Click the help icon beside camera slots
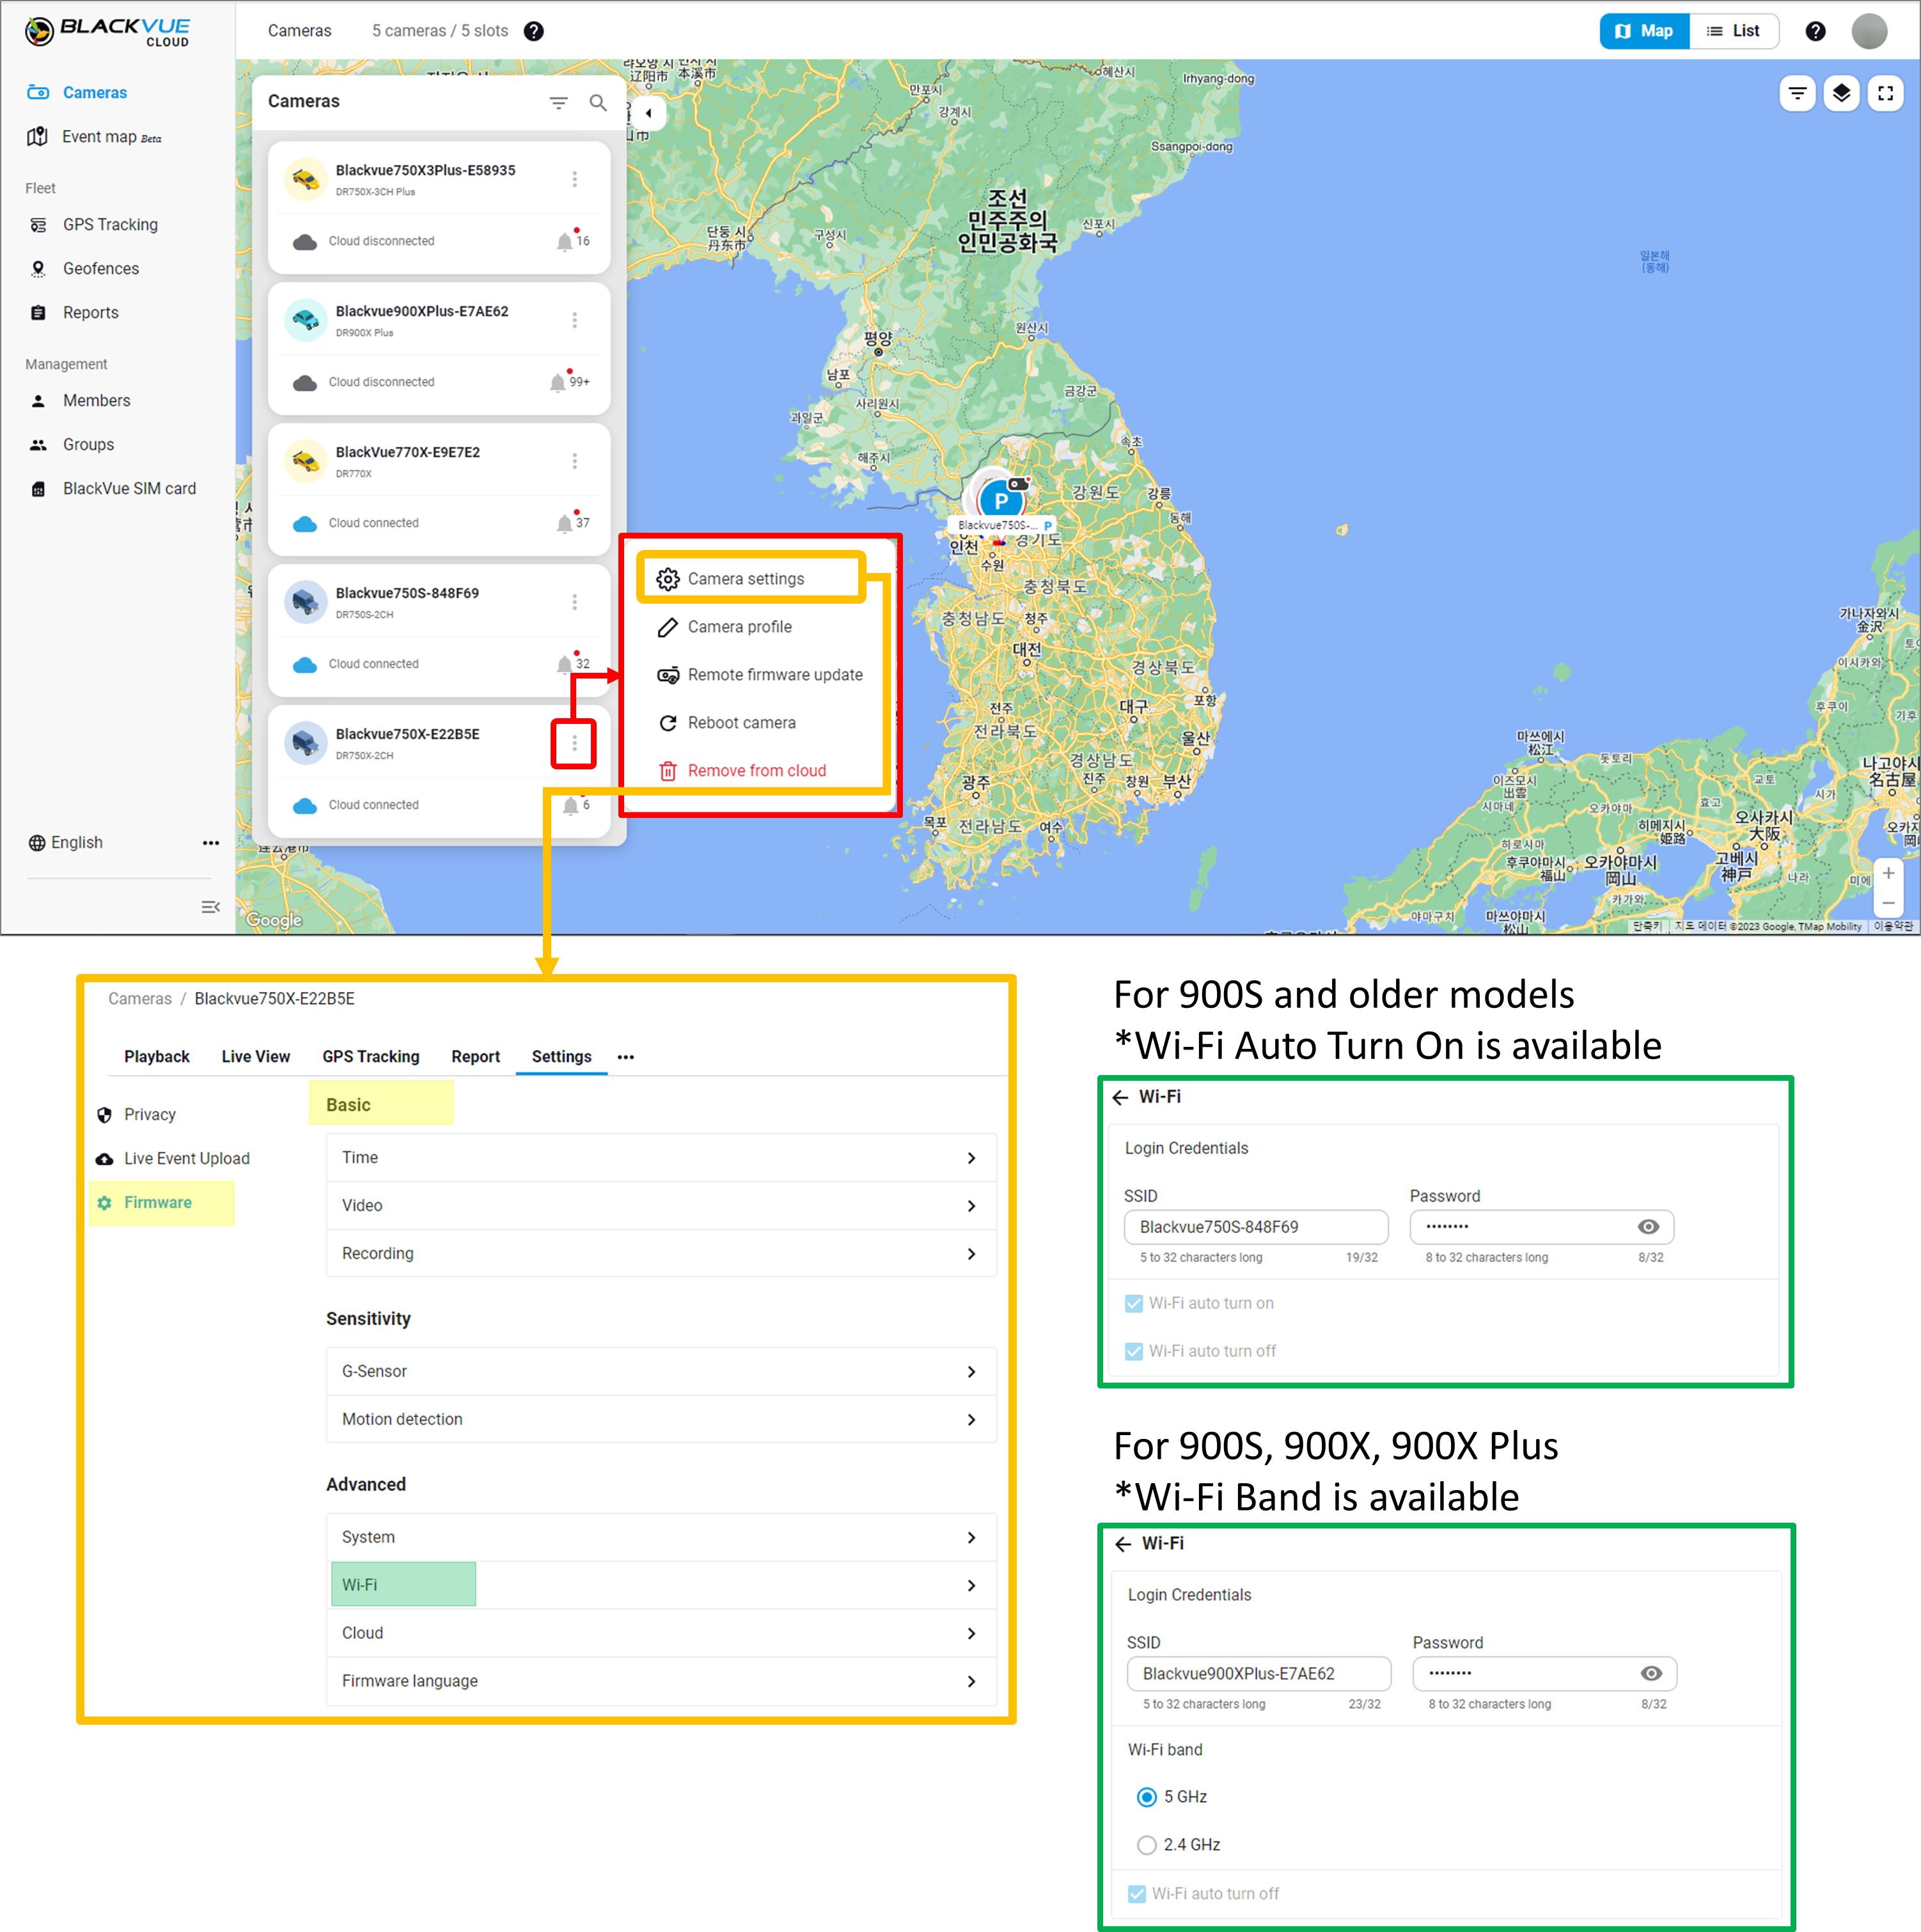 (534, 31)
